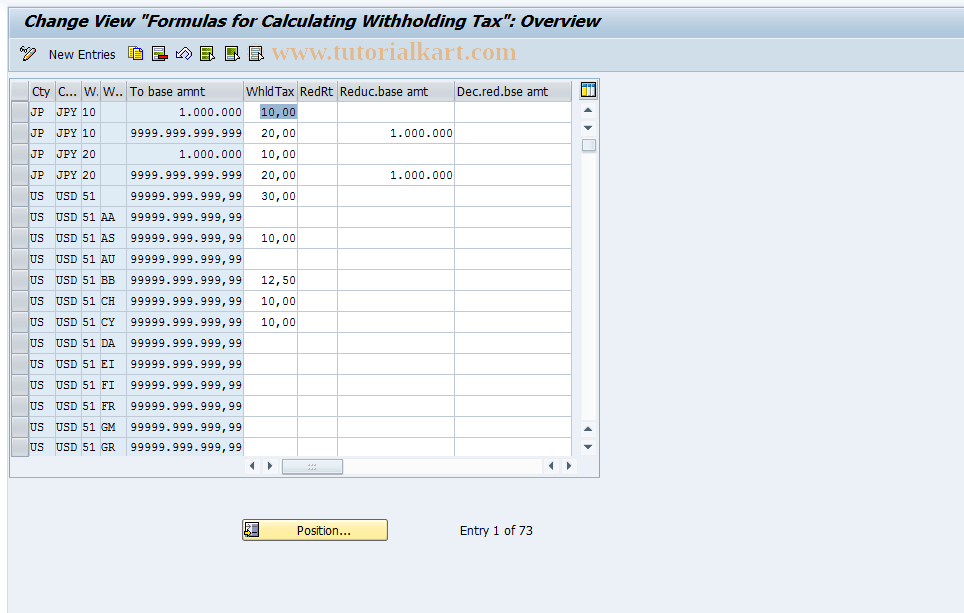Click the Delete entry icon
964x613 pixels.
159,54
